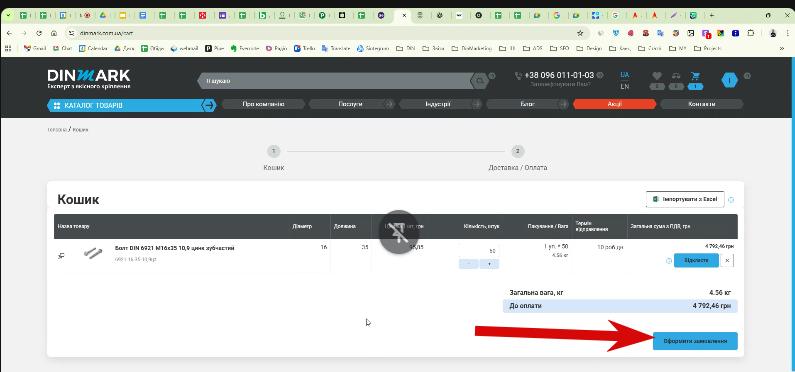Remove the bolt item with X button
This screenshot has width=795, height=372.
(727, 261)
